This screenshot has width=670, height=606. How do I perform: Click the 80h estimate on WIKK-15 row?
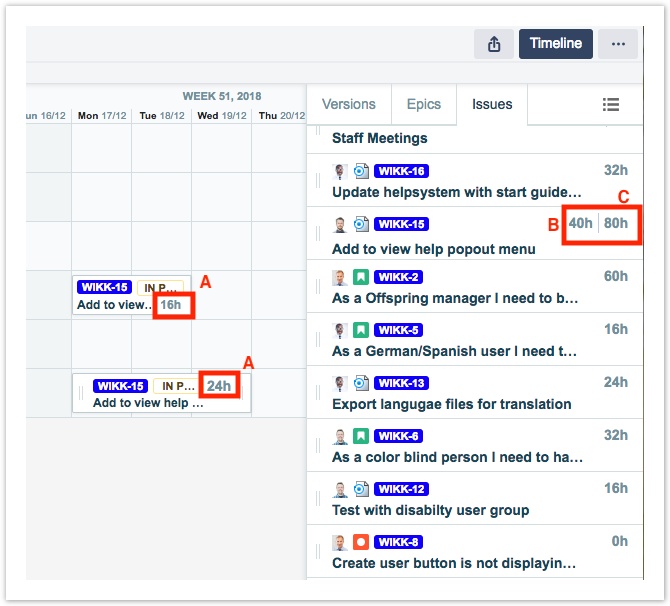tap(616, 224)
